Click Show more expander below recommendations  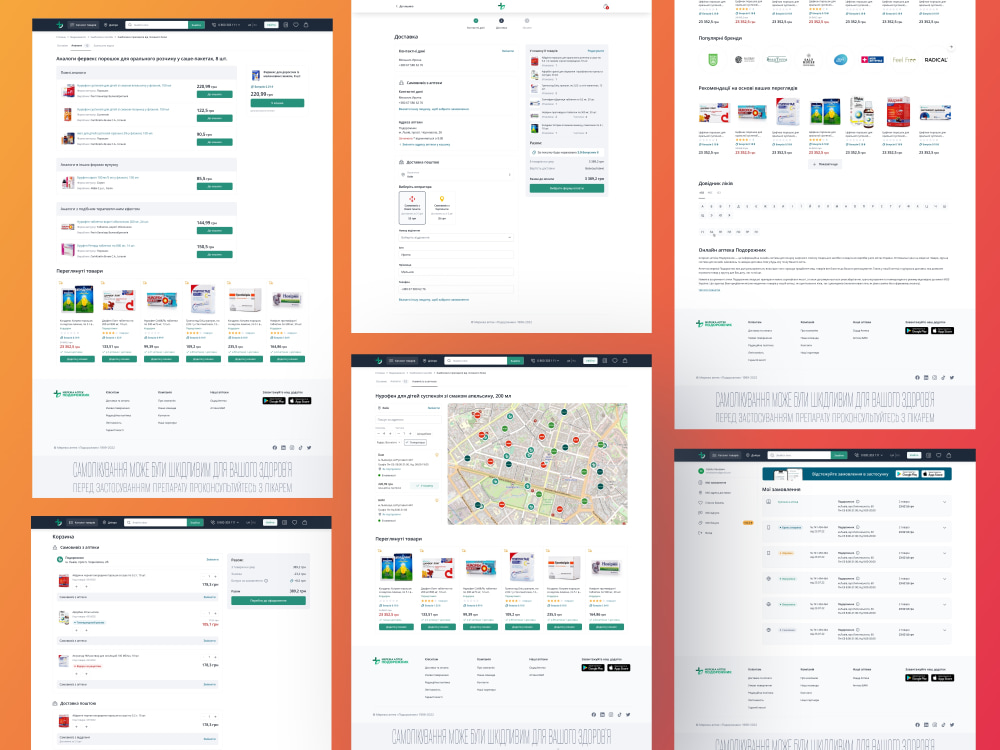click(825, 164)
